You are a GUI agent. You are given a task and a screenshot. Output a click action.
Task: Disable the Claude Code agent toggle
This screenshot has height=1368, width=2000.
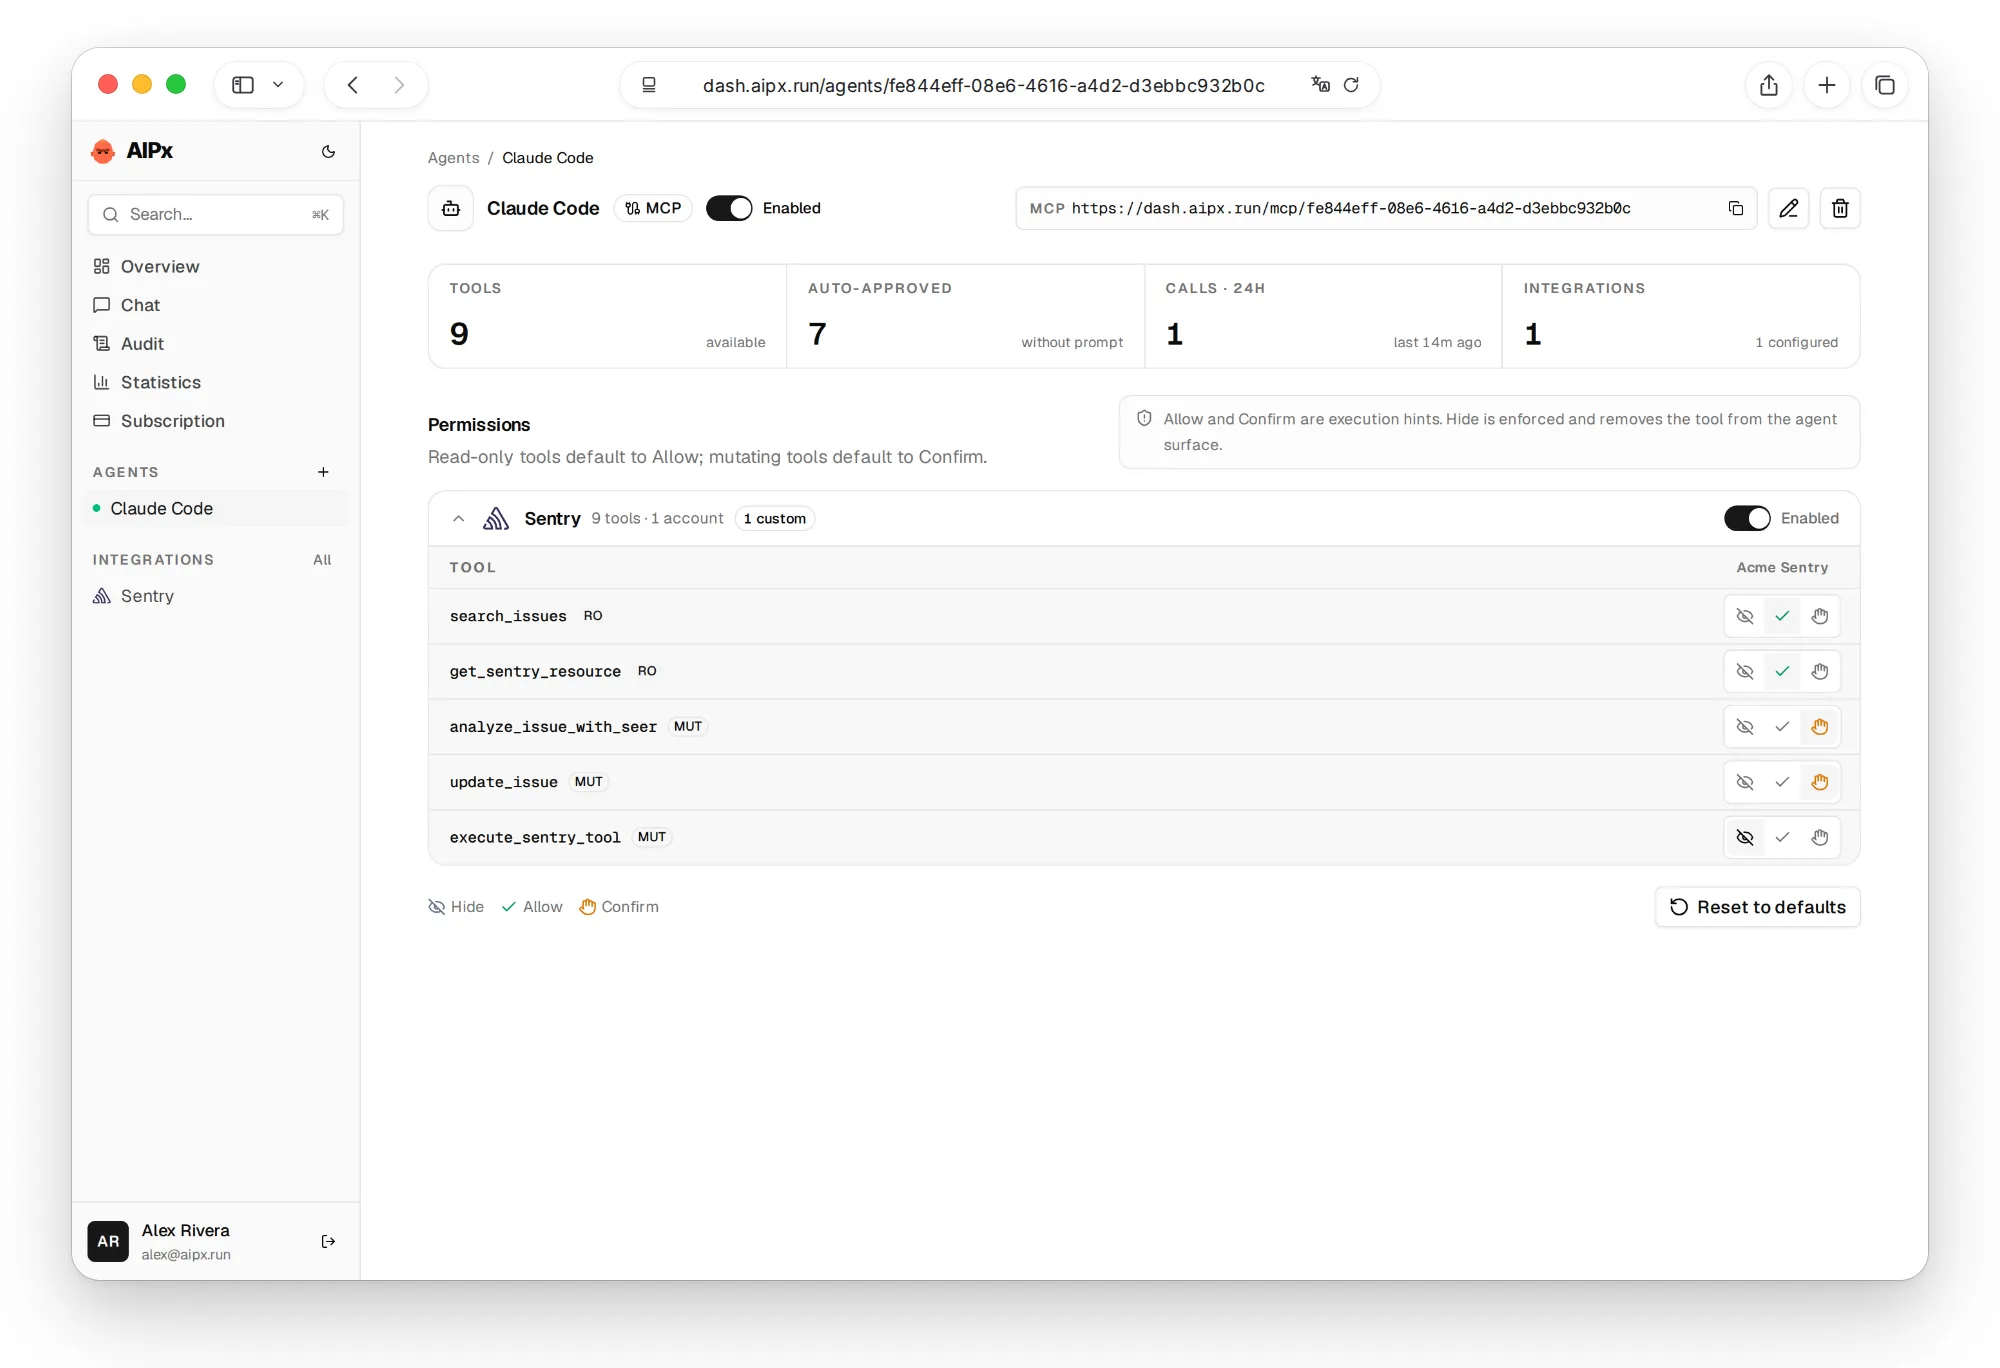[729, 208]
